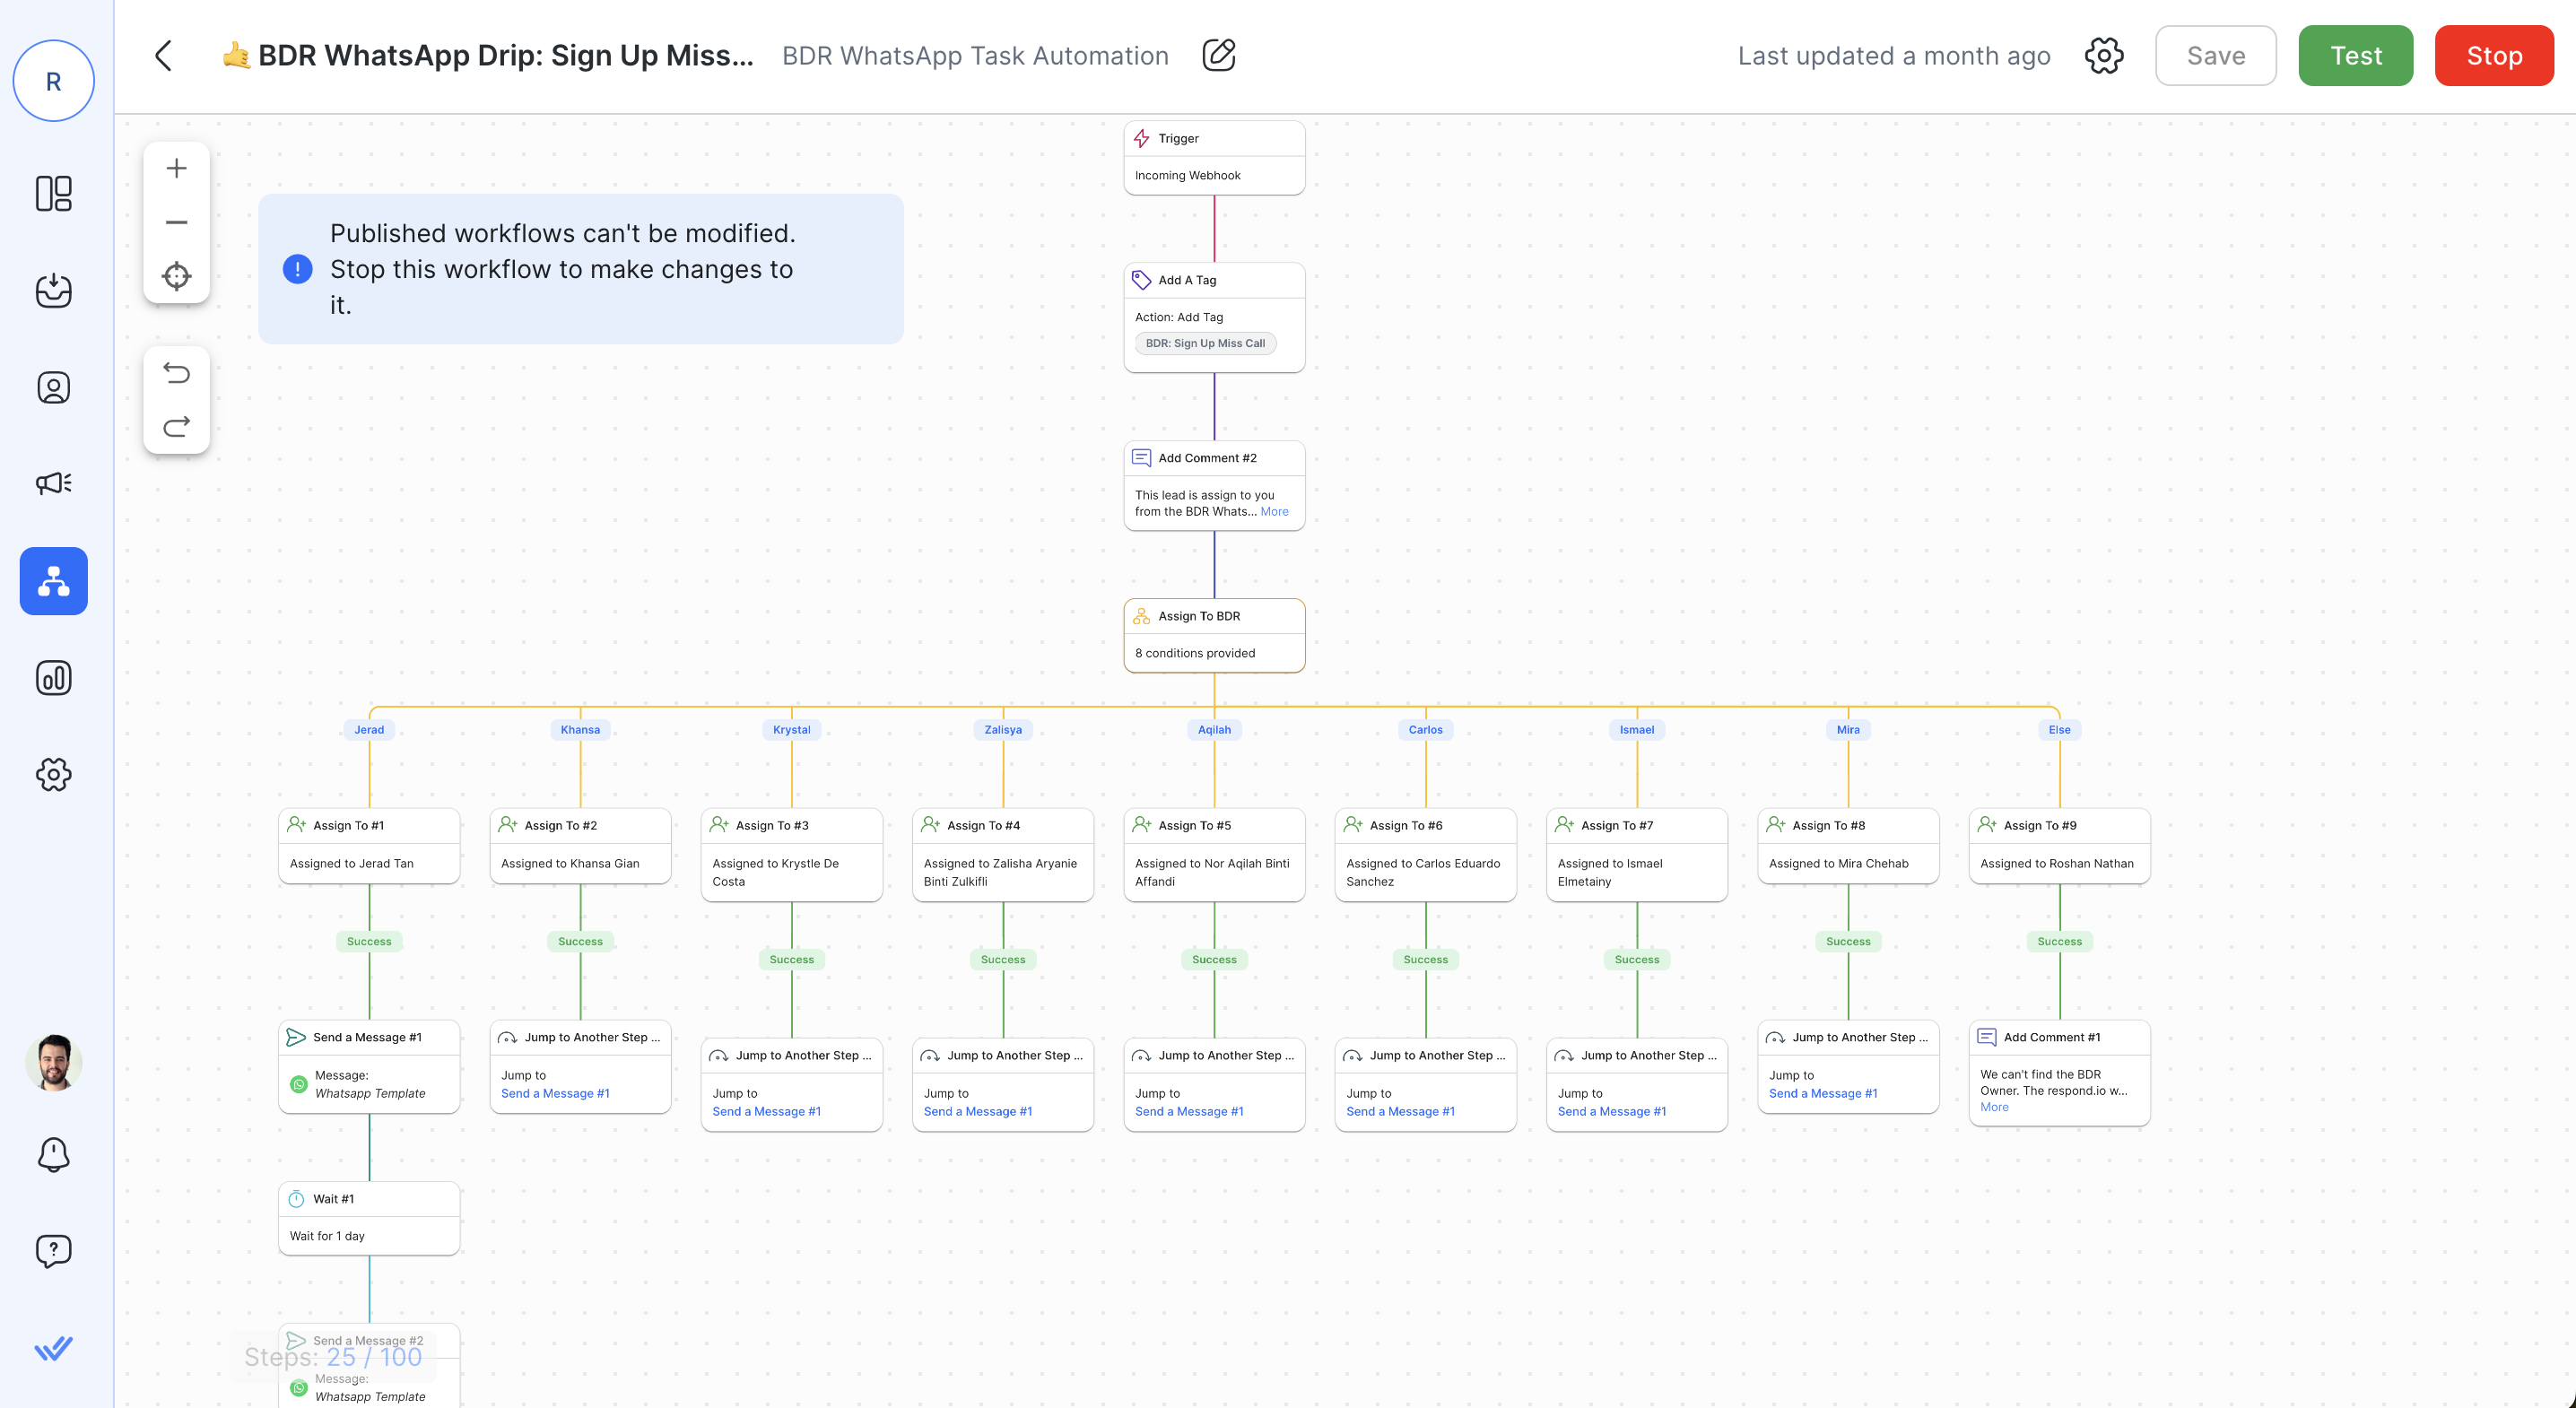Click the back arrow to navigate away

coord(163,56)
